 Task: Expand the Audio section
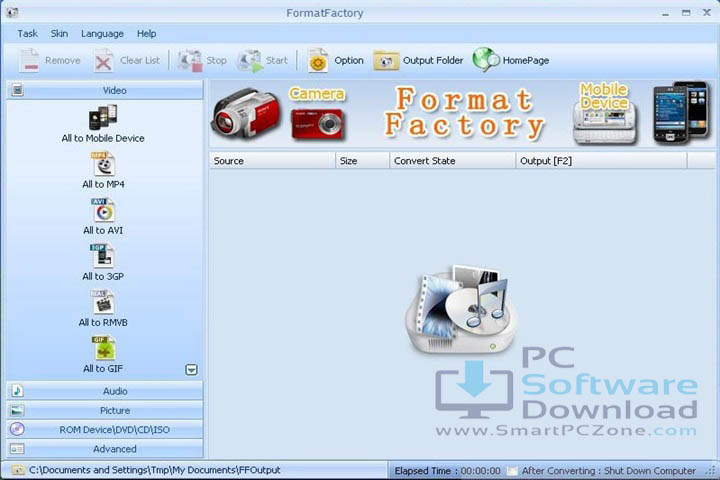click(x=105, y=391)
